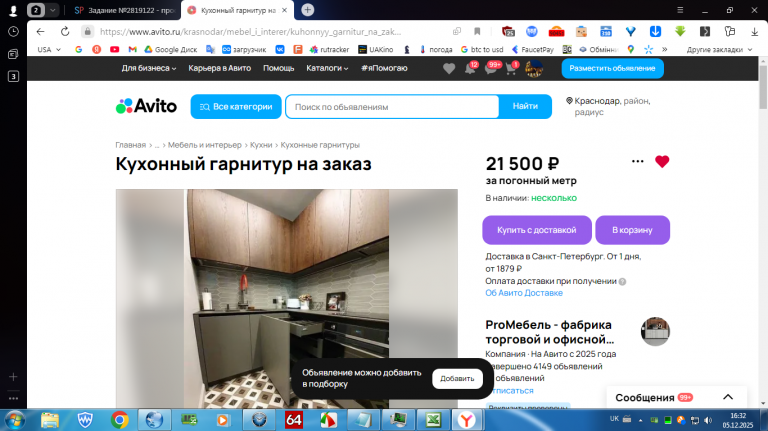This screenshot has width=768, height=431.
Task: Expand the Каталоги dropdown menu
Action: pyautogui.click(x=327, y=69)
